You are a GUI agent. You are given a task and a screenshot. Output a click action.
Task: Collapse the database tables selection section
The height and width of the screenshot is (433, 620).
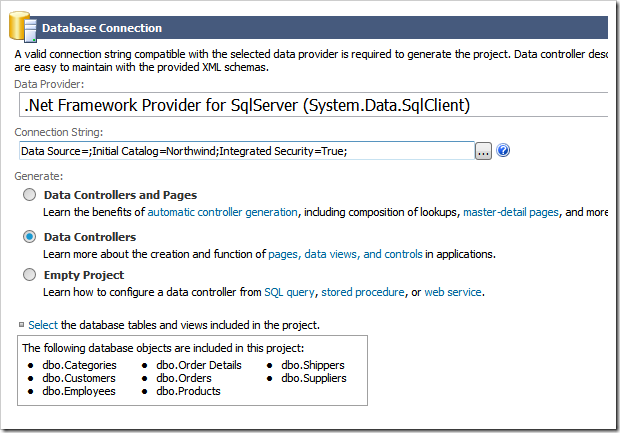click(x=22, y=325)
